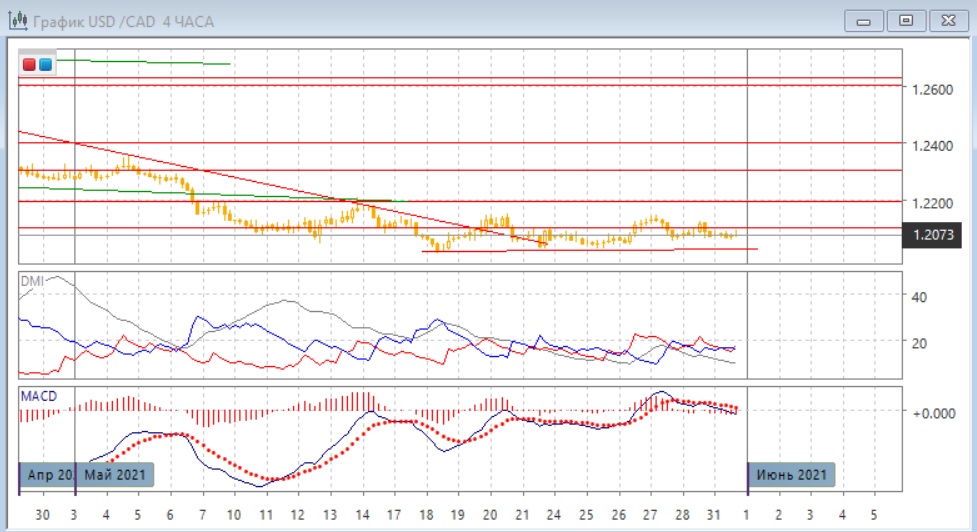Click date label 12 on time axis
Image resolution: width=977 pixels, height=532 pixels.
[x=297, y=515]
